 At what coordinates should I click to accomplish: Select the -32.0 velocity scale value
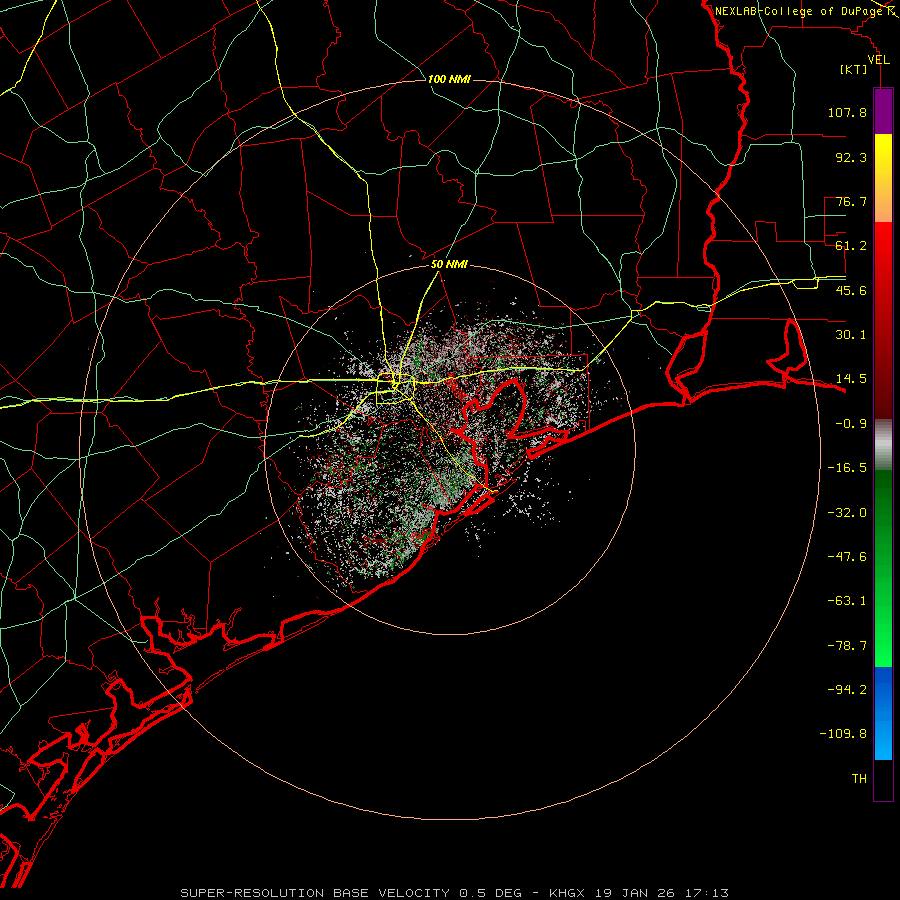pos(847,513)
